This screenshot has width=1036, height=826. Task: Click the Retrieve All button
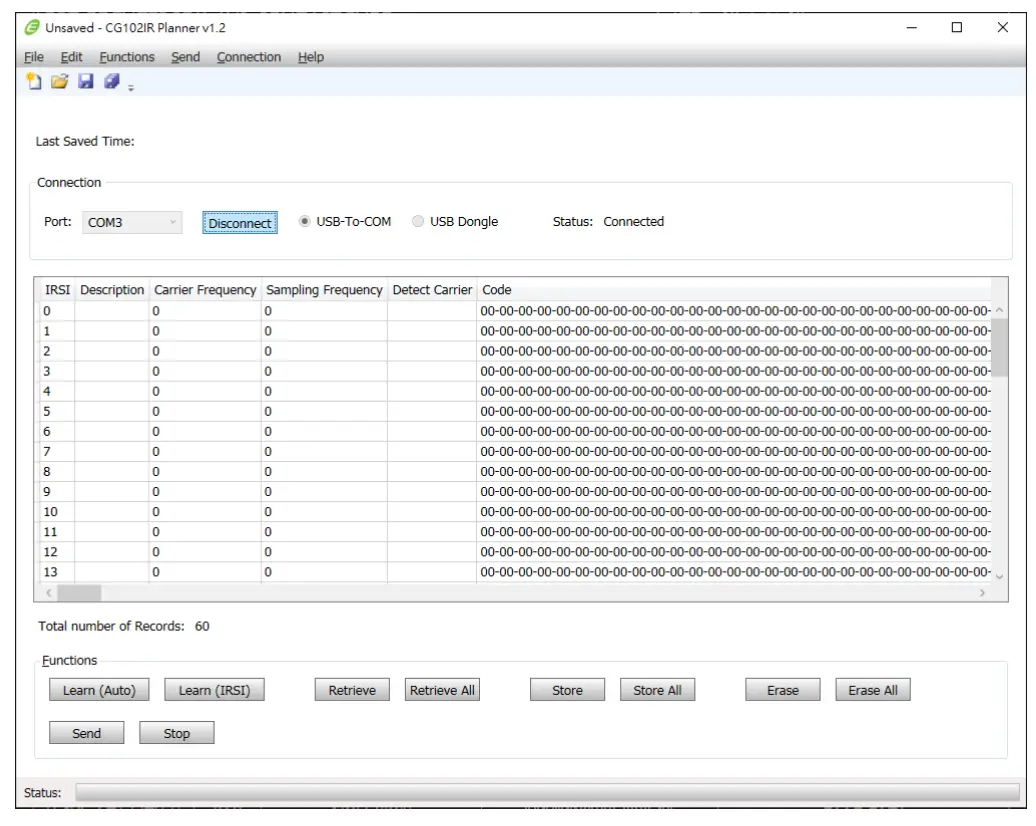coord(442,690)
